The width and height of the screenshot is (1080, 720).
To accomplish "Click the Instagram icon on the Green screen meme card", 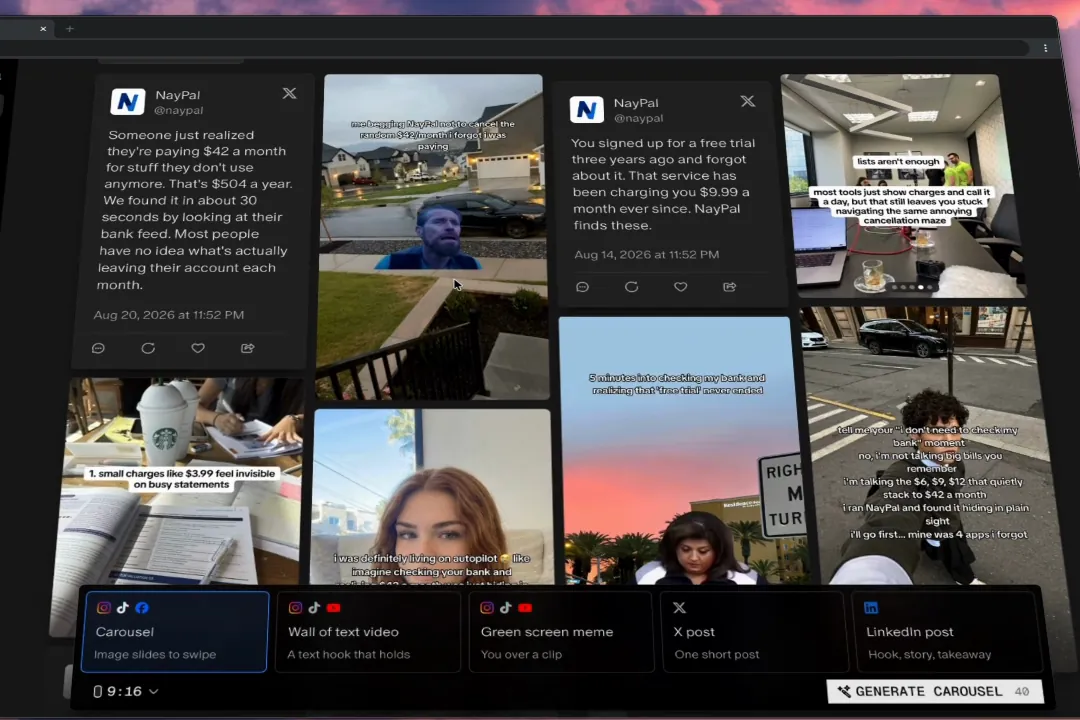I will click(487, 608).
